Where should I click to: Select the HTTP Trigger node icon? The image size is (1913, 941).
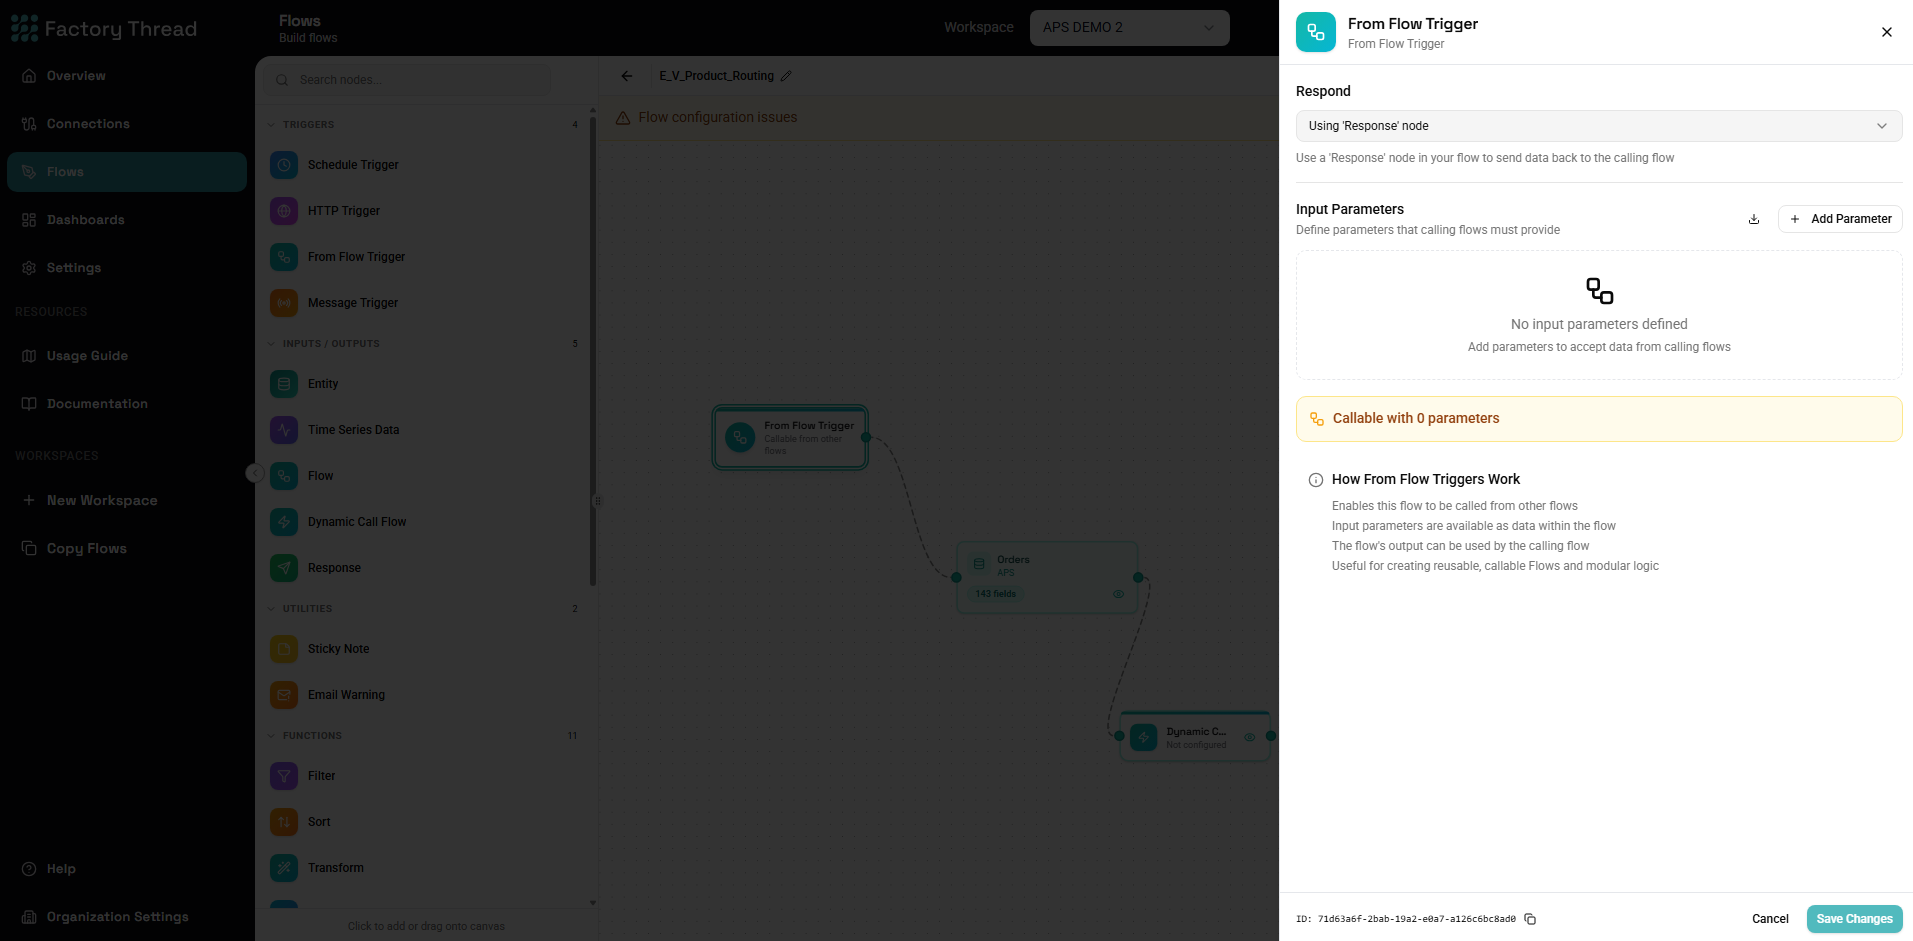[x=284, y=211]
